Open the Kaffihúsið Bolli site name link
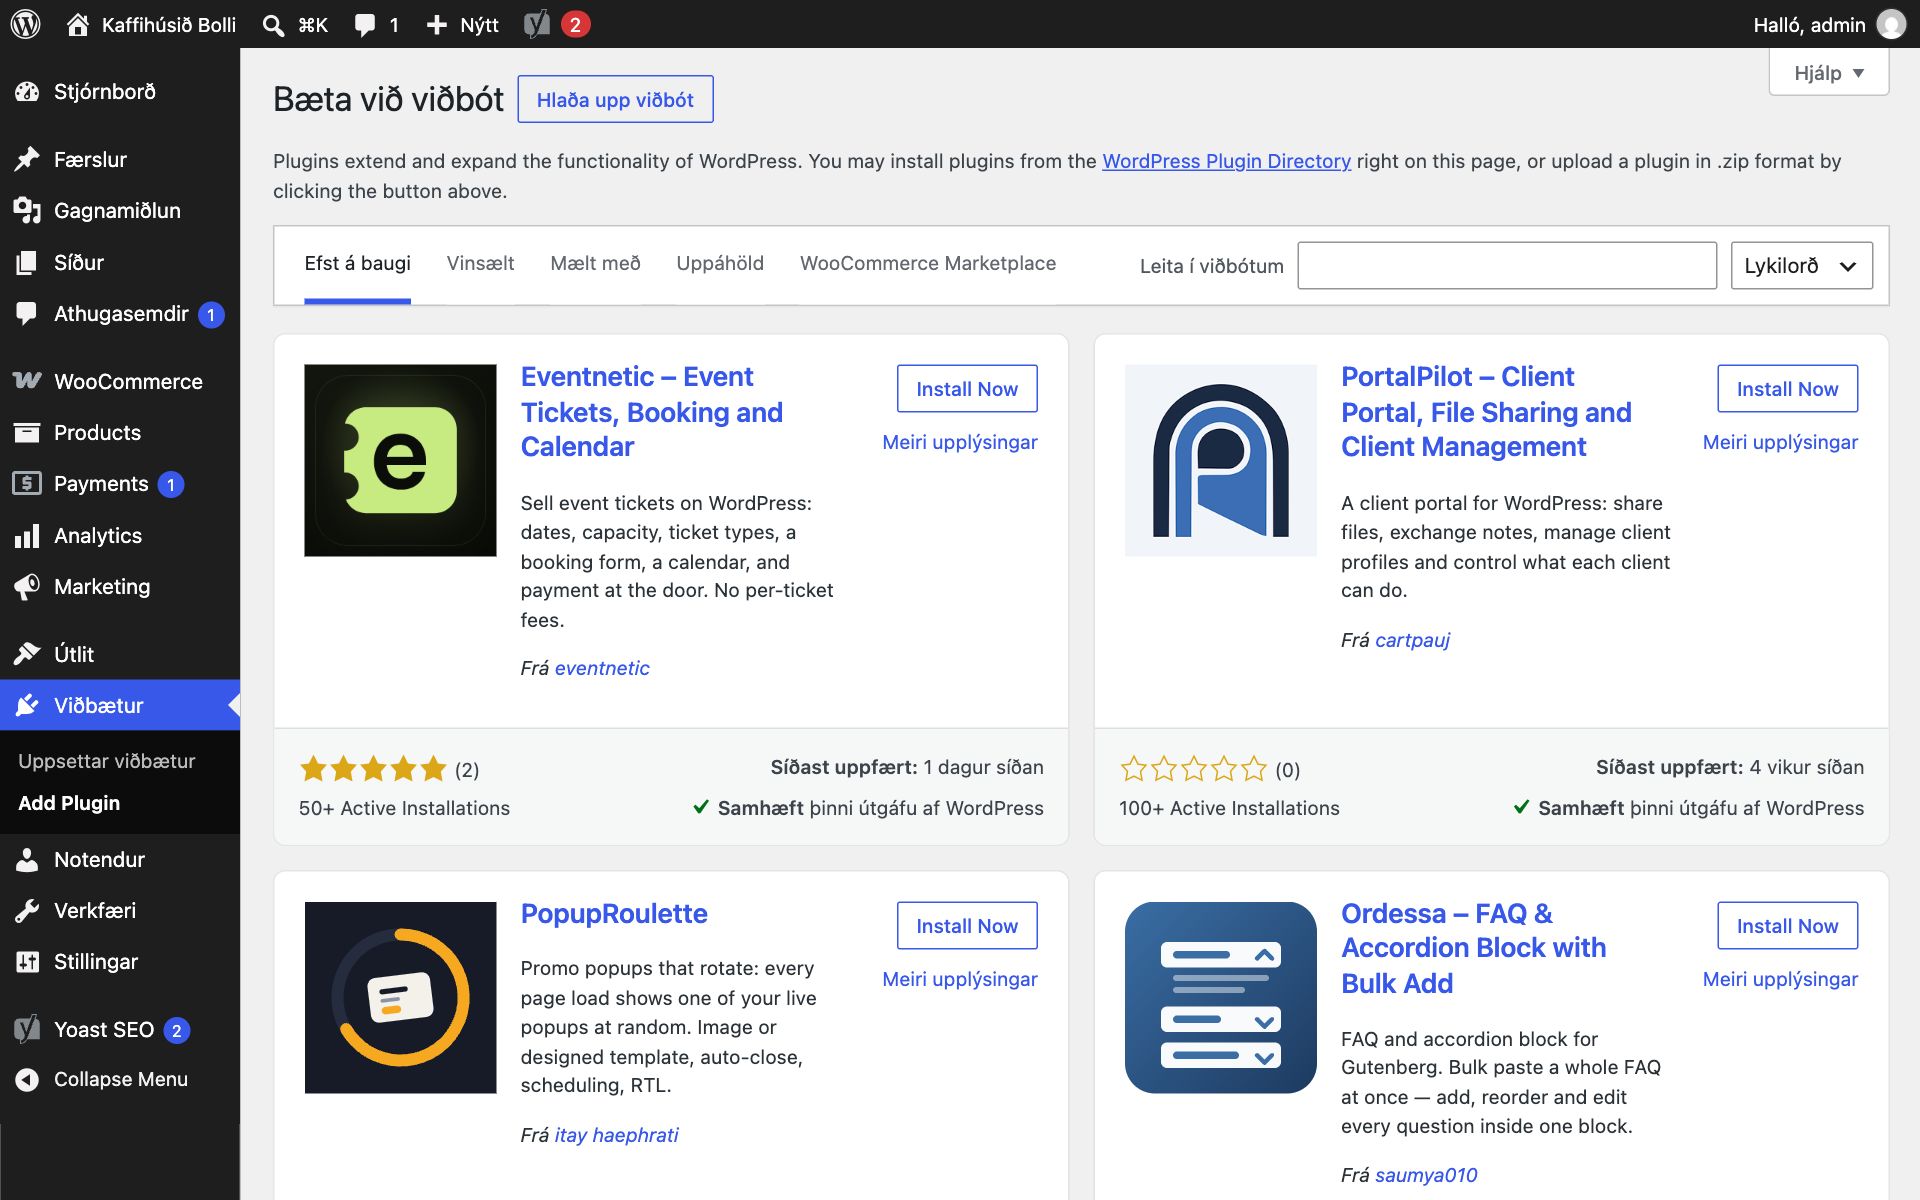The image size is (1920, 1200). coord(168,25)
